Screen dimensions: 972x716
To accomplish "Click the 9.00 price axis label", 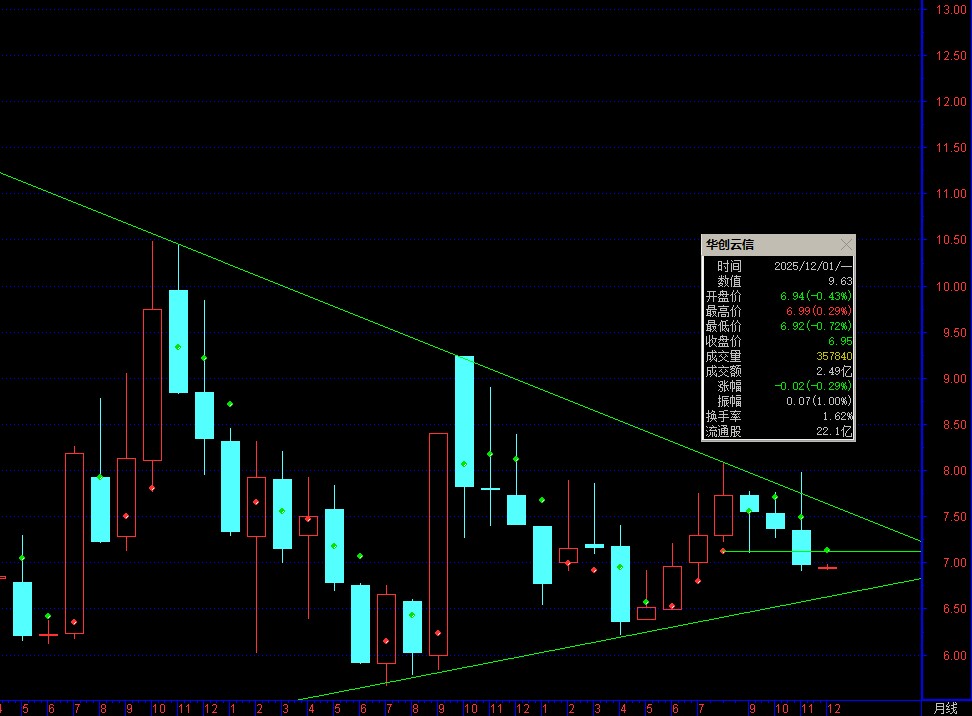I will pos(954,379).
